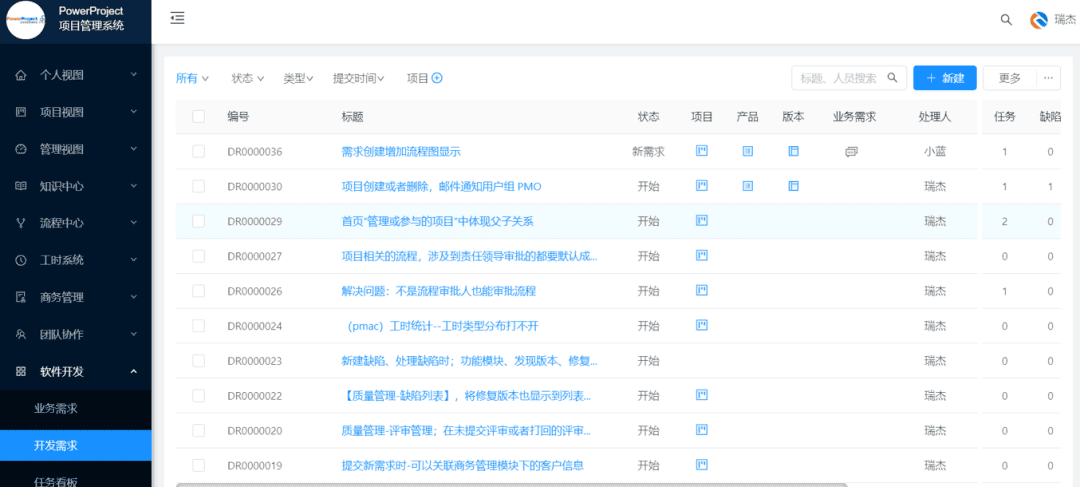This screenshot has height=487, width=1080.
Task: Open project icon for row DR0000027
Action: pyautogui.click(x=702, y=256)
